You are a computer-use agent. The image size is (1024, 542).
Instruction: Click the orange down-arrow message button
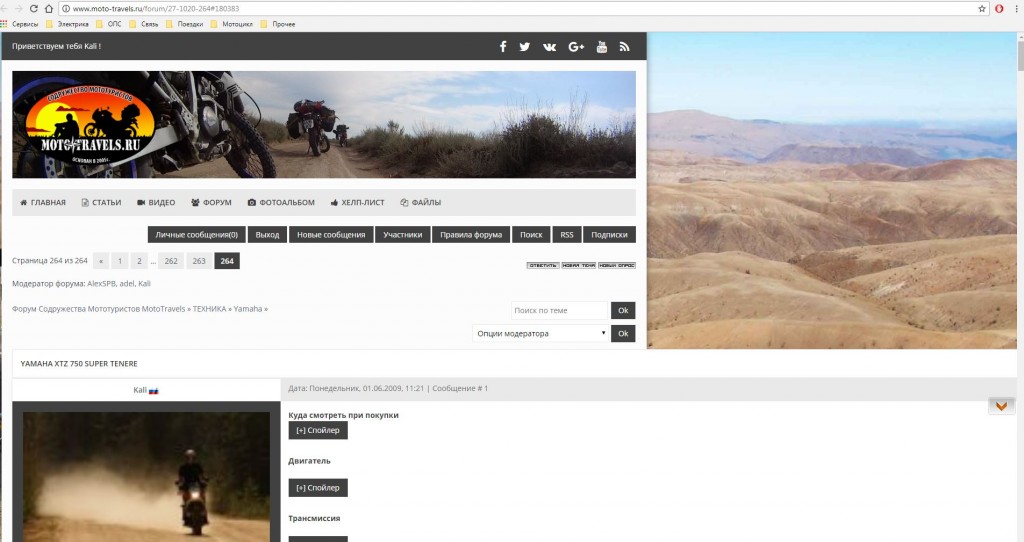tap(1001, 406)
